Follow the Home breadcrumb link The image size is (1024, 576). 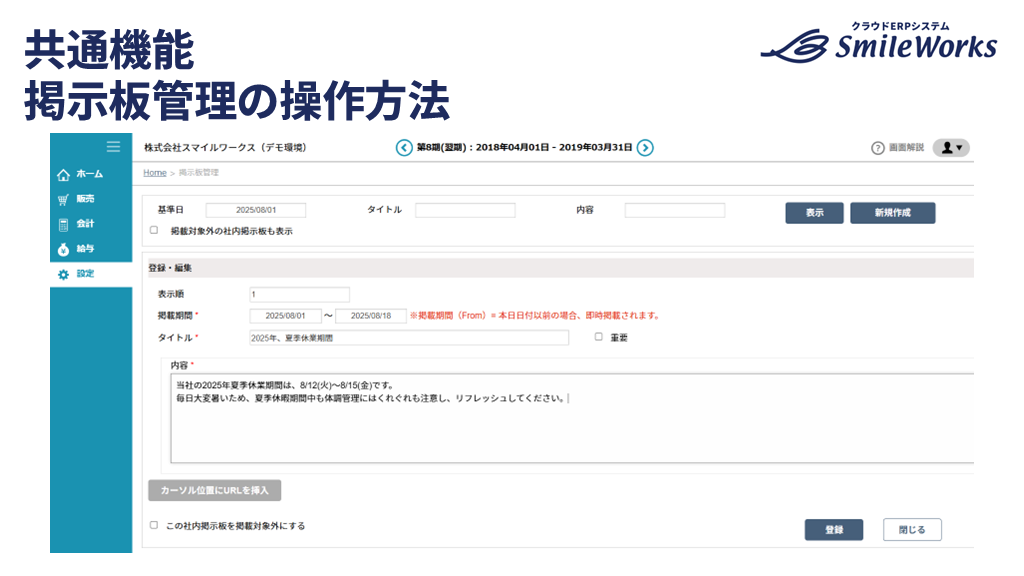tap(155, 172)
